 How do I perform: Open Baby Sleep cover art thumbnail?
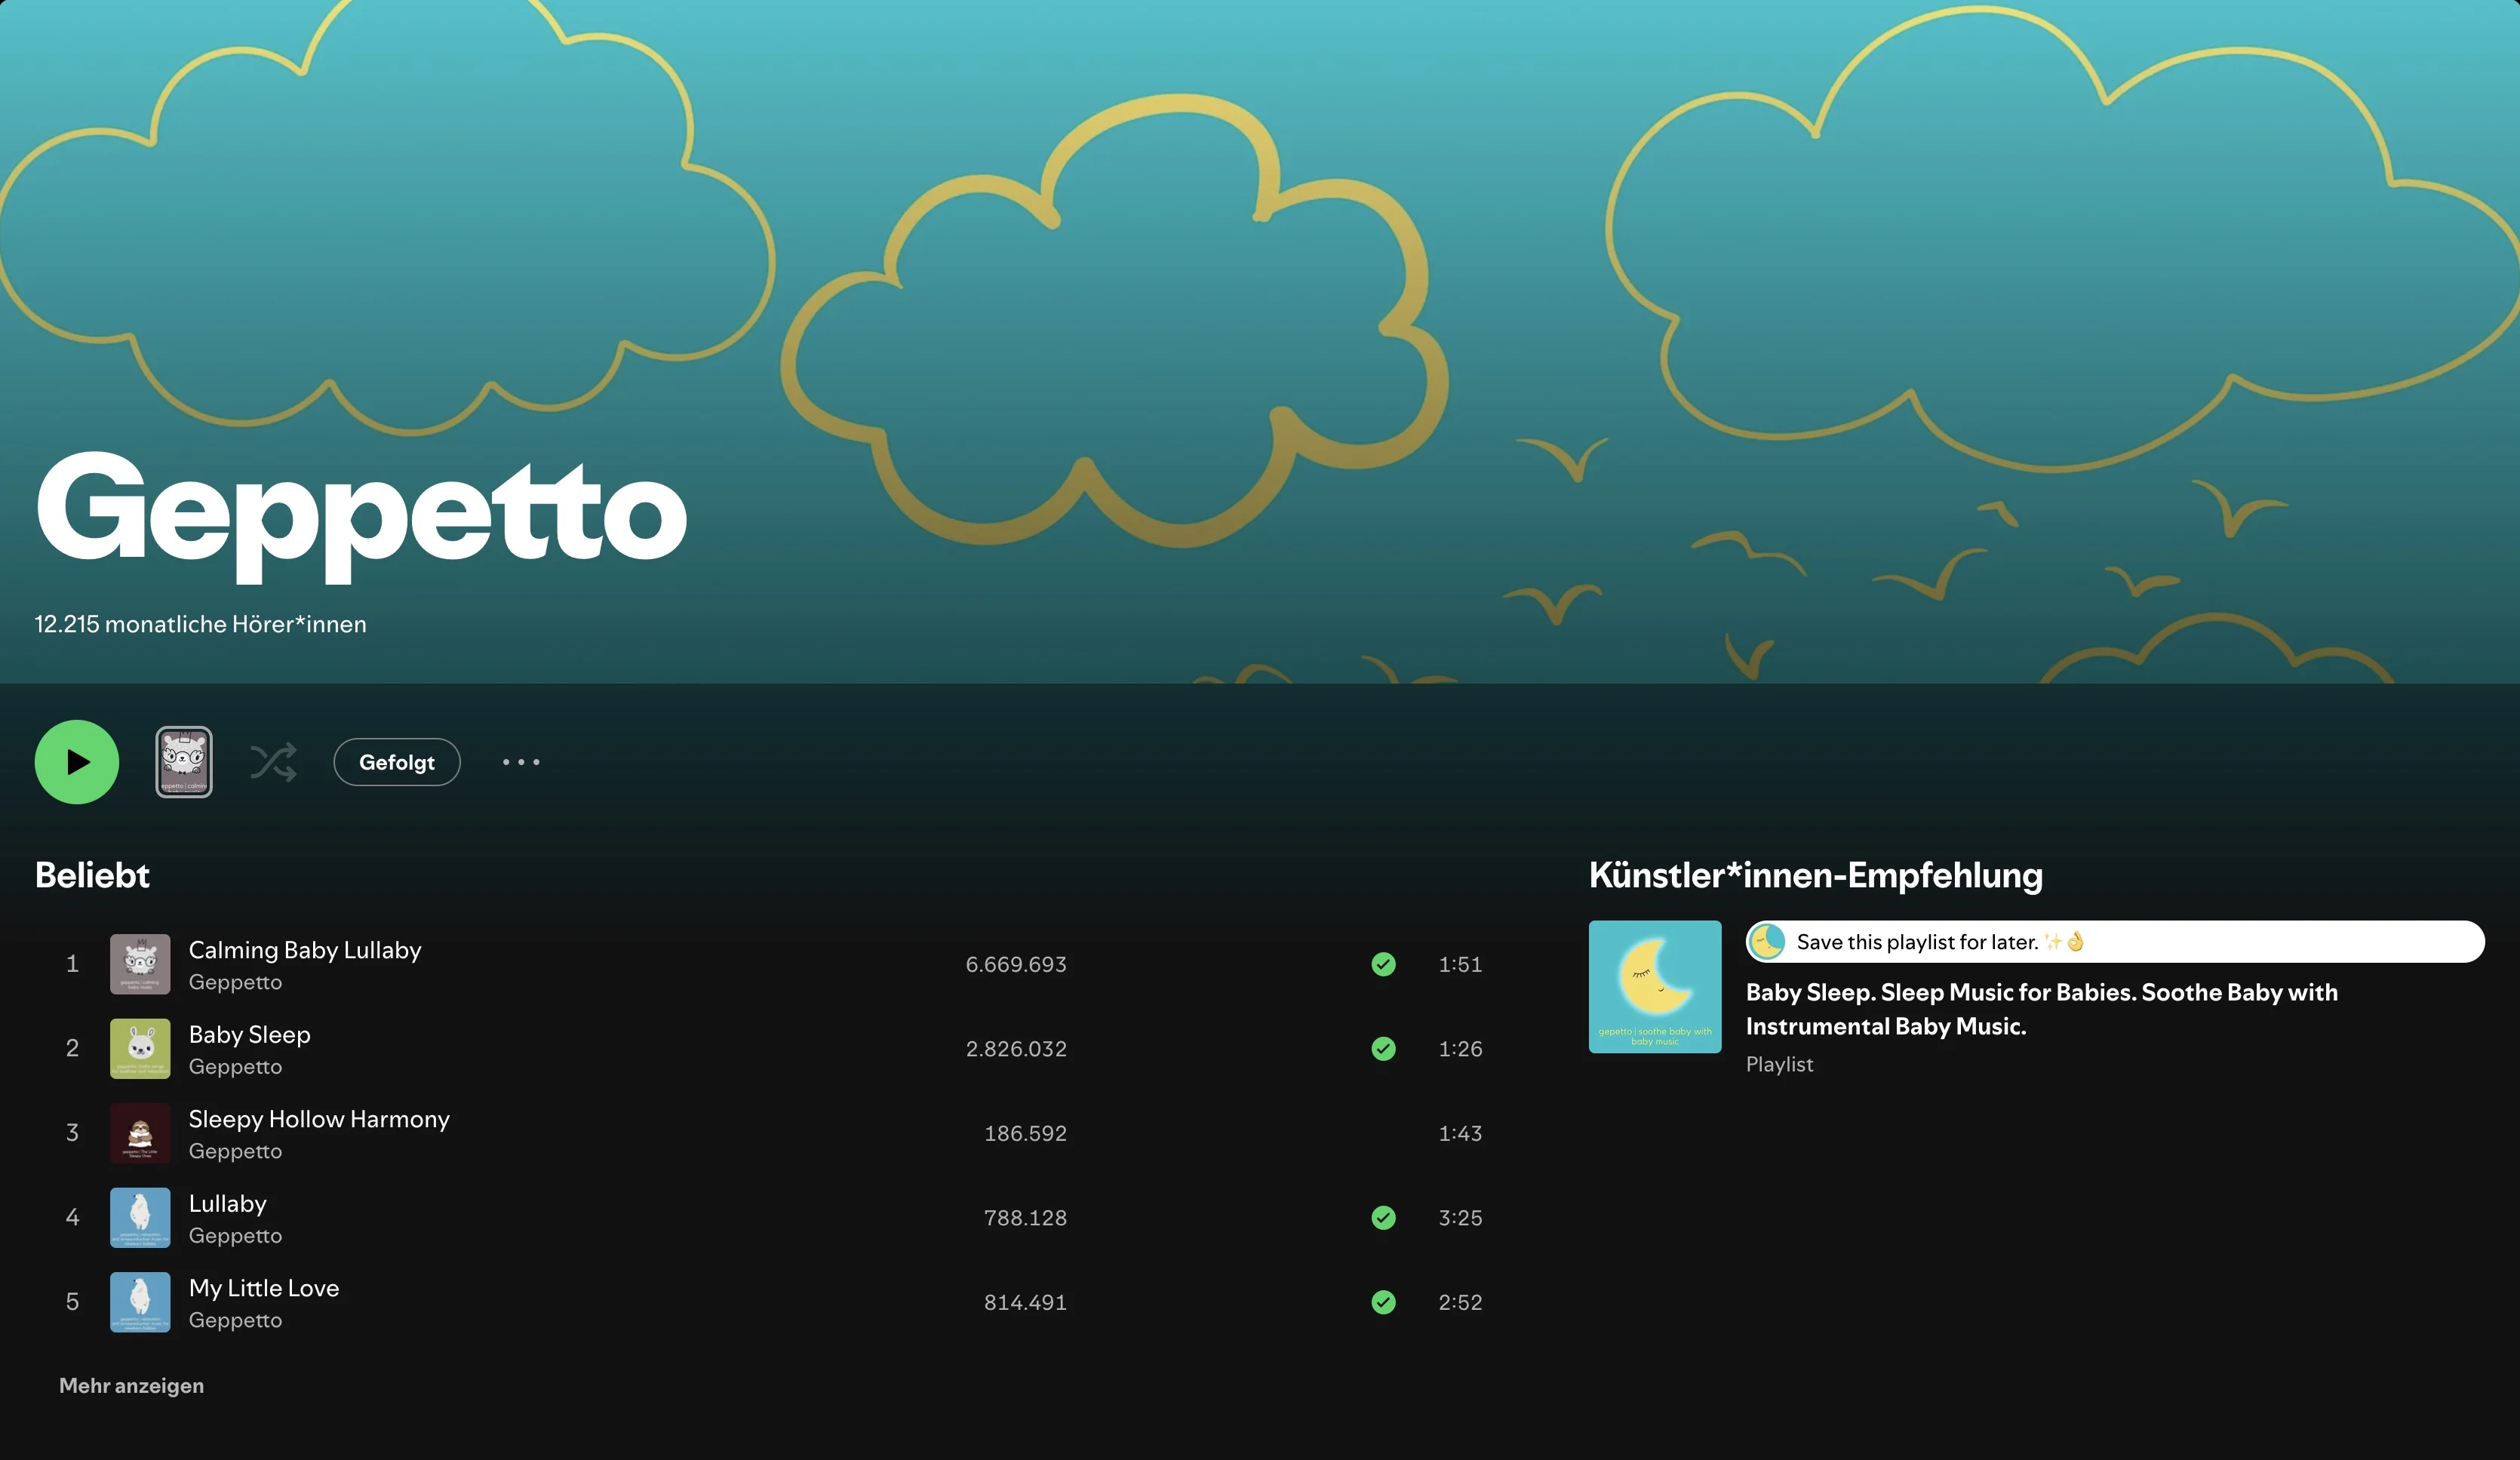pos(140,1049)
